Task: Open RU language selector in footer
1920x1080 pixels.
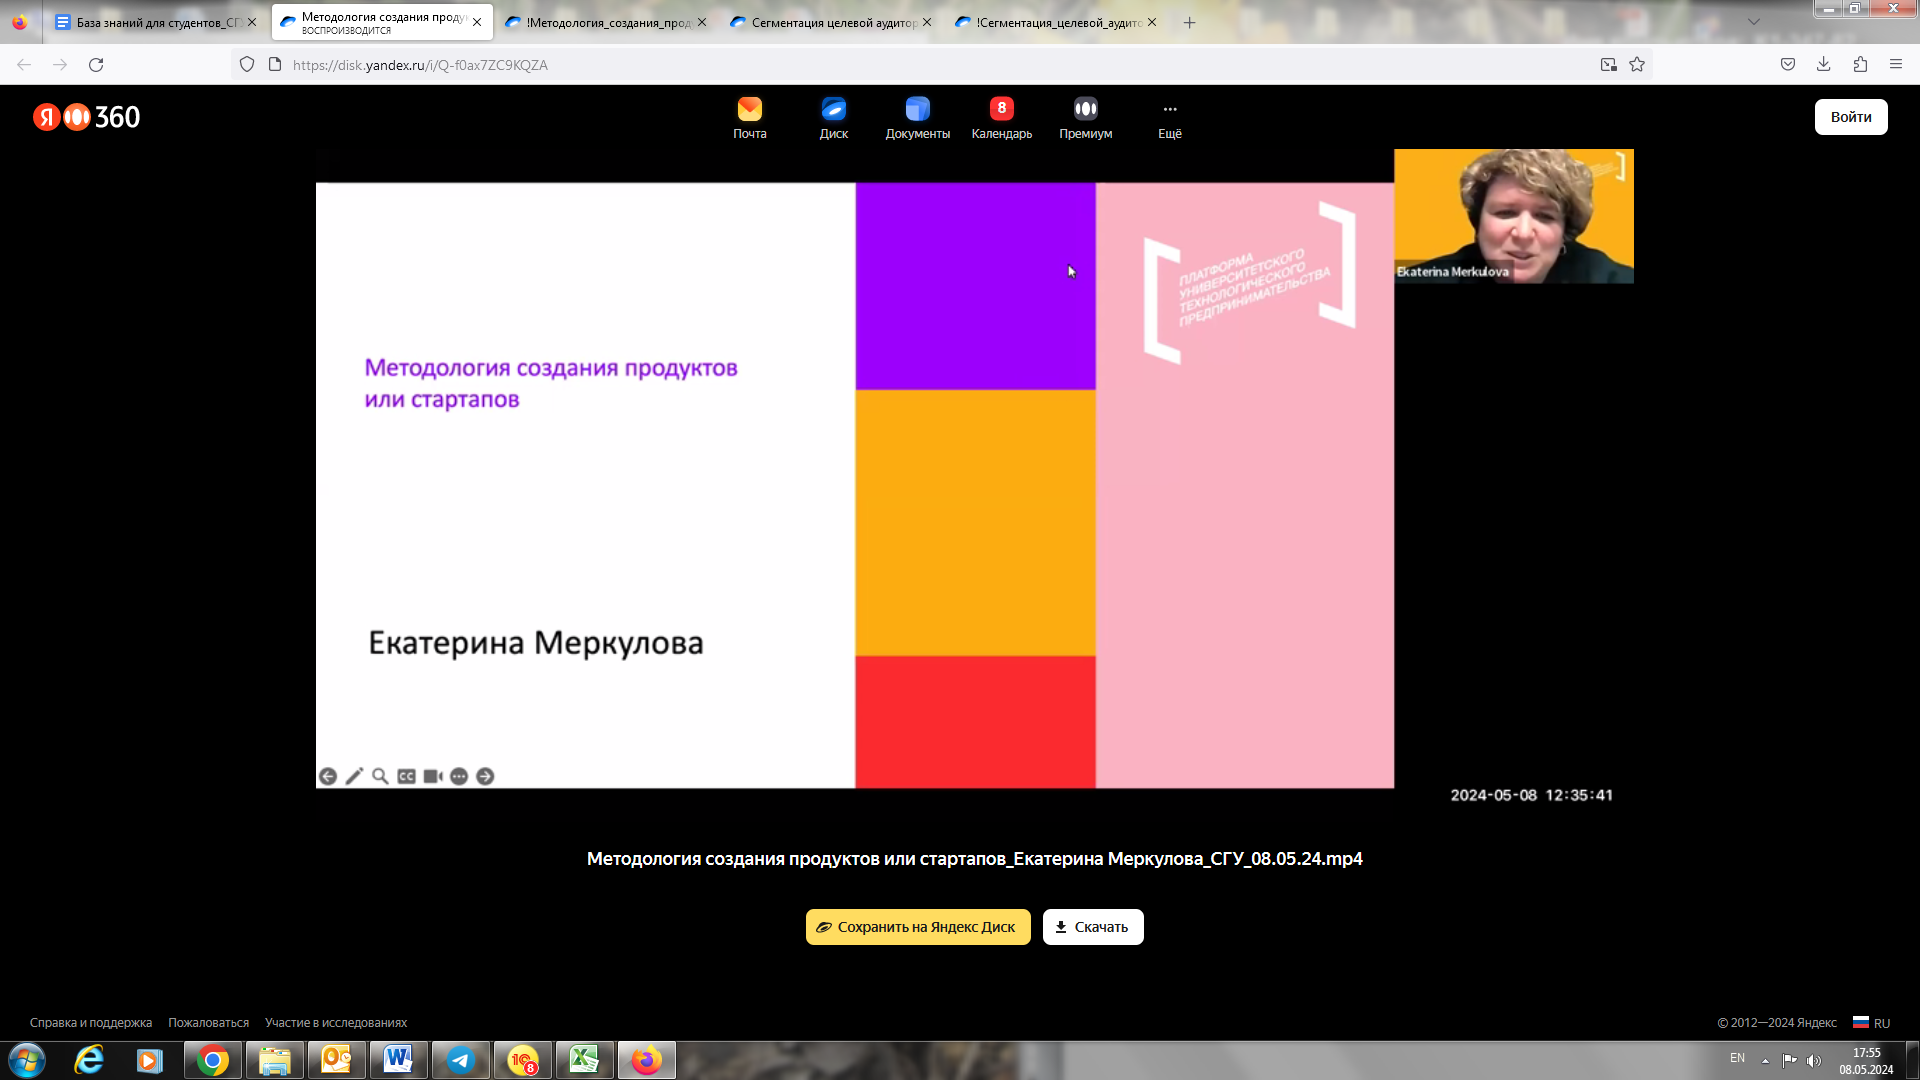Action: (1871, 1023)
